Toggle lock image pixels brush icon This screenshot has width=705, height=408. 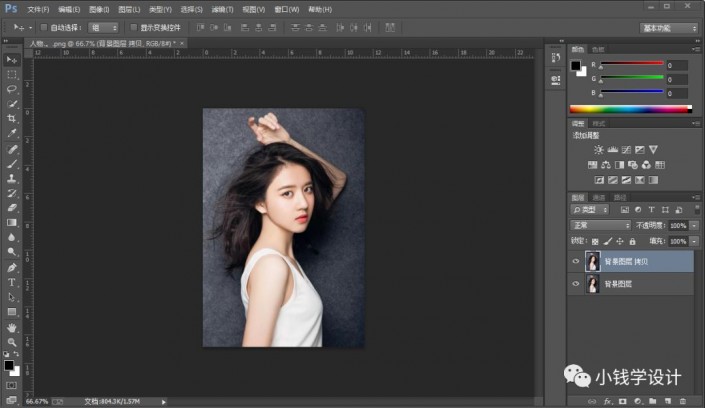[608, 242]
